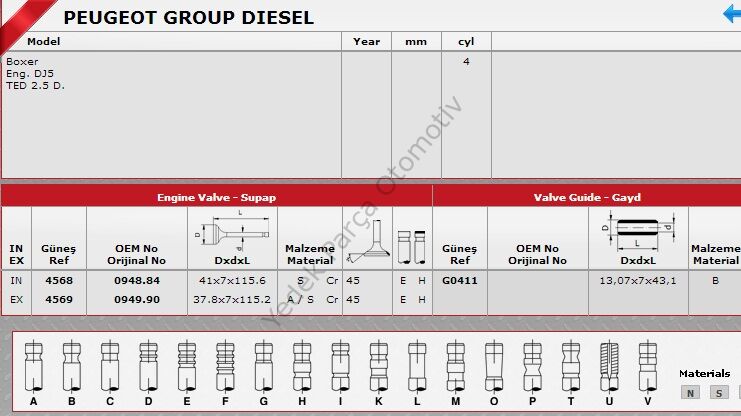Select valve stem type K diagram
This screenshot has height=416, width=741.
coord(379,366)
